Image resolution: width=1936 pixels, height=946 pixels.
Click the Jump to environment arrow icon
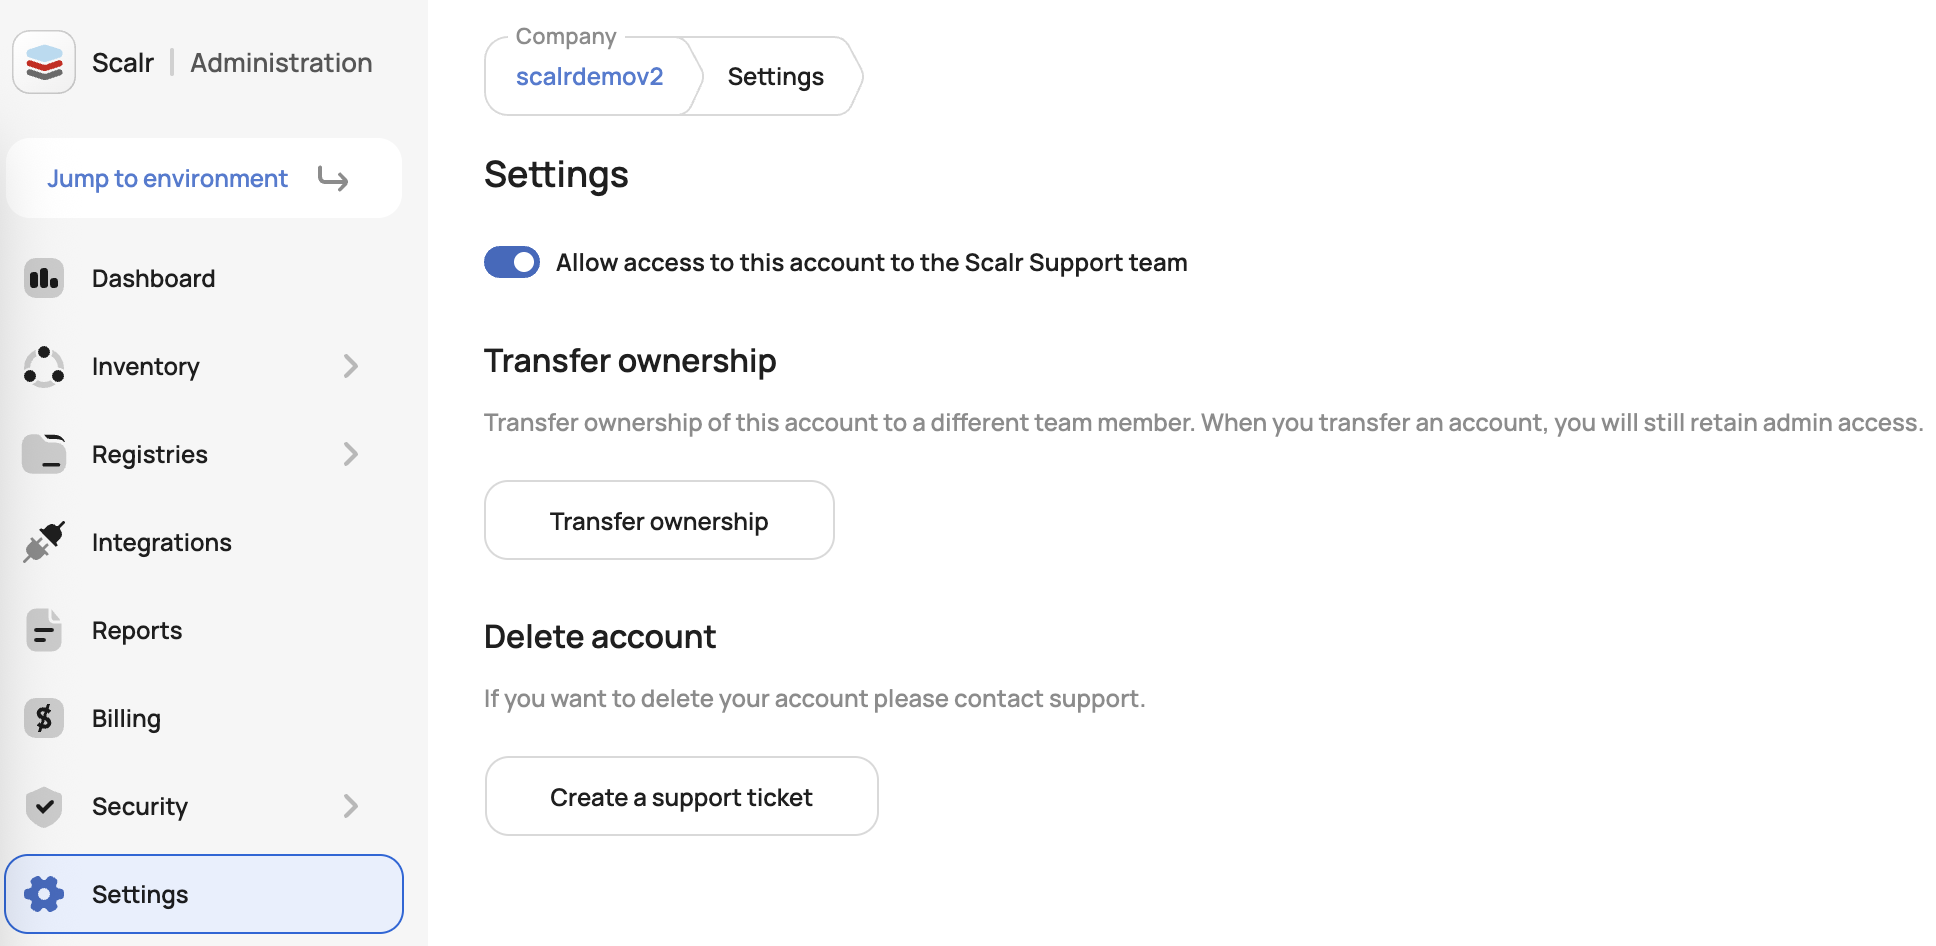tap(333, 178)
